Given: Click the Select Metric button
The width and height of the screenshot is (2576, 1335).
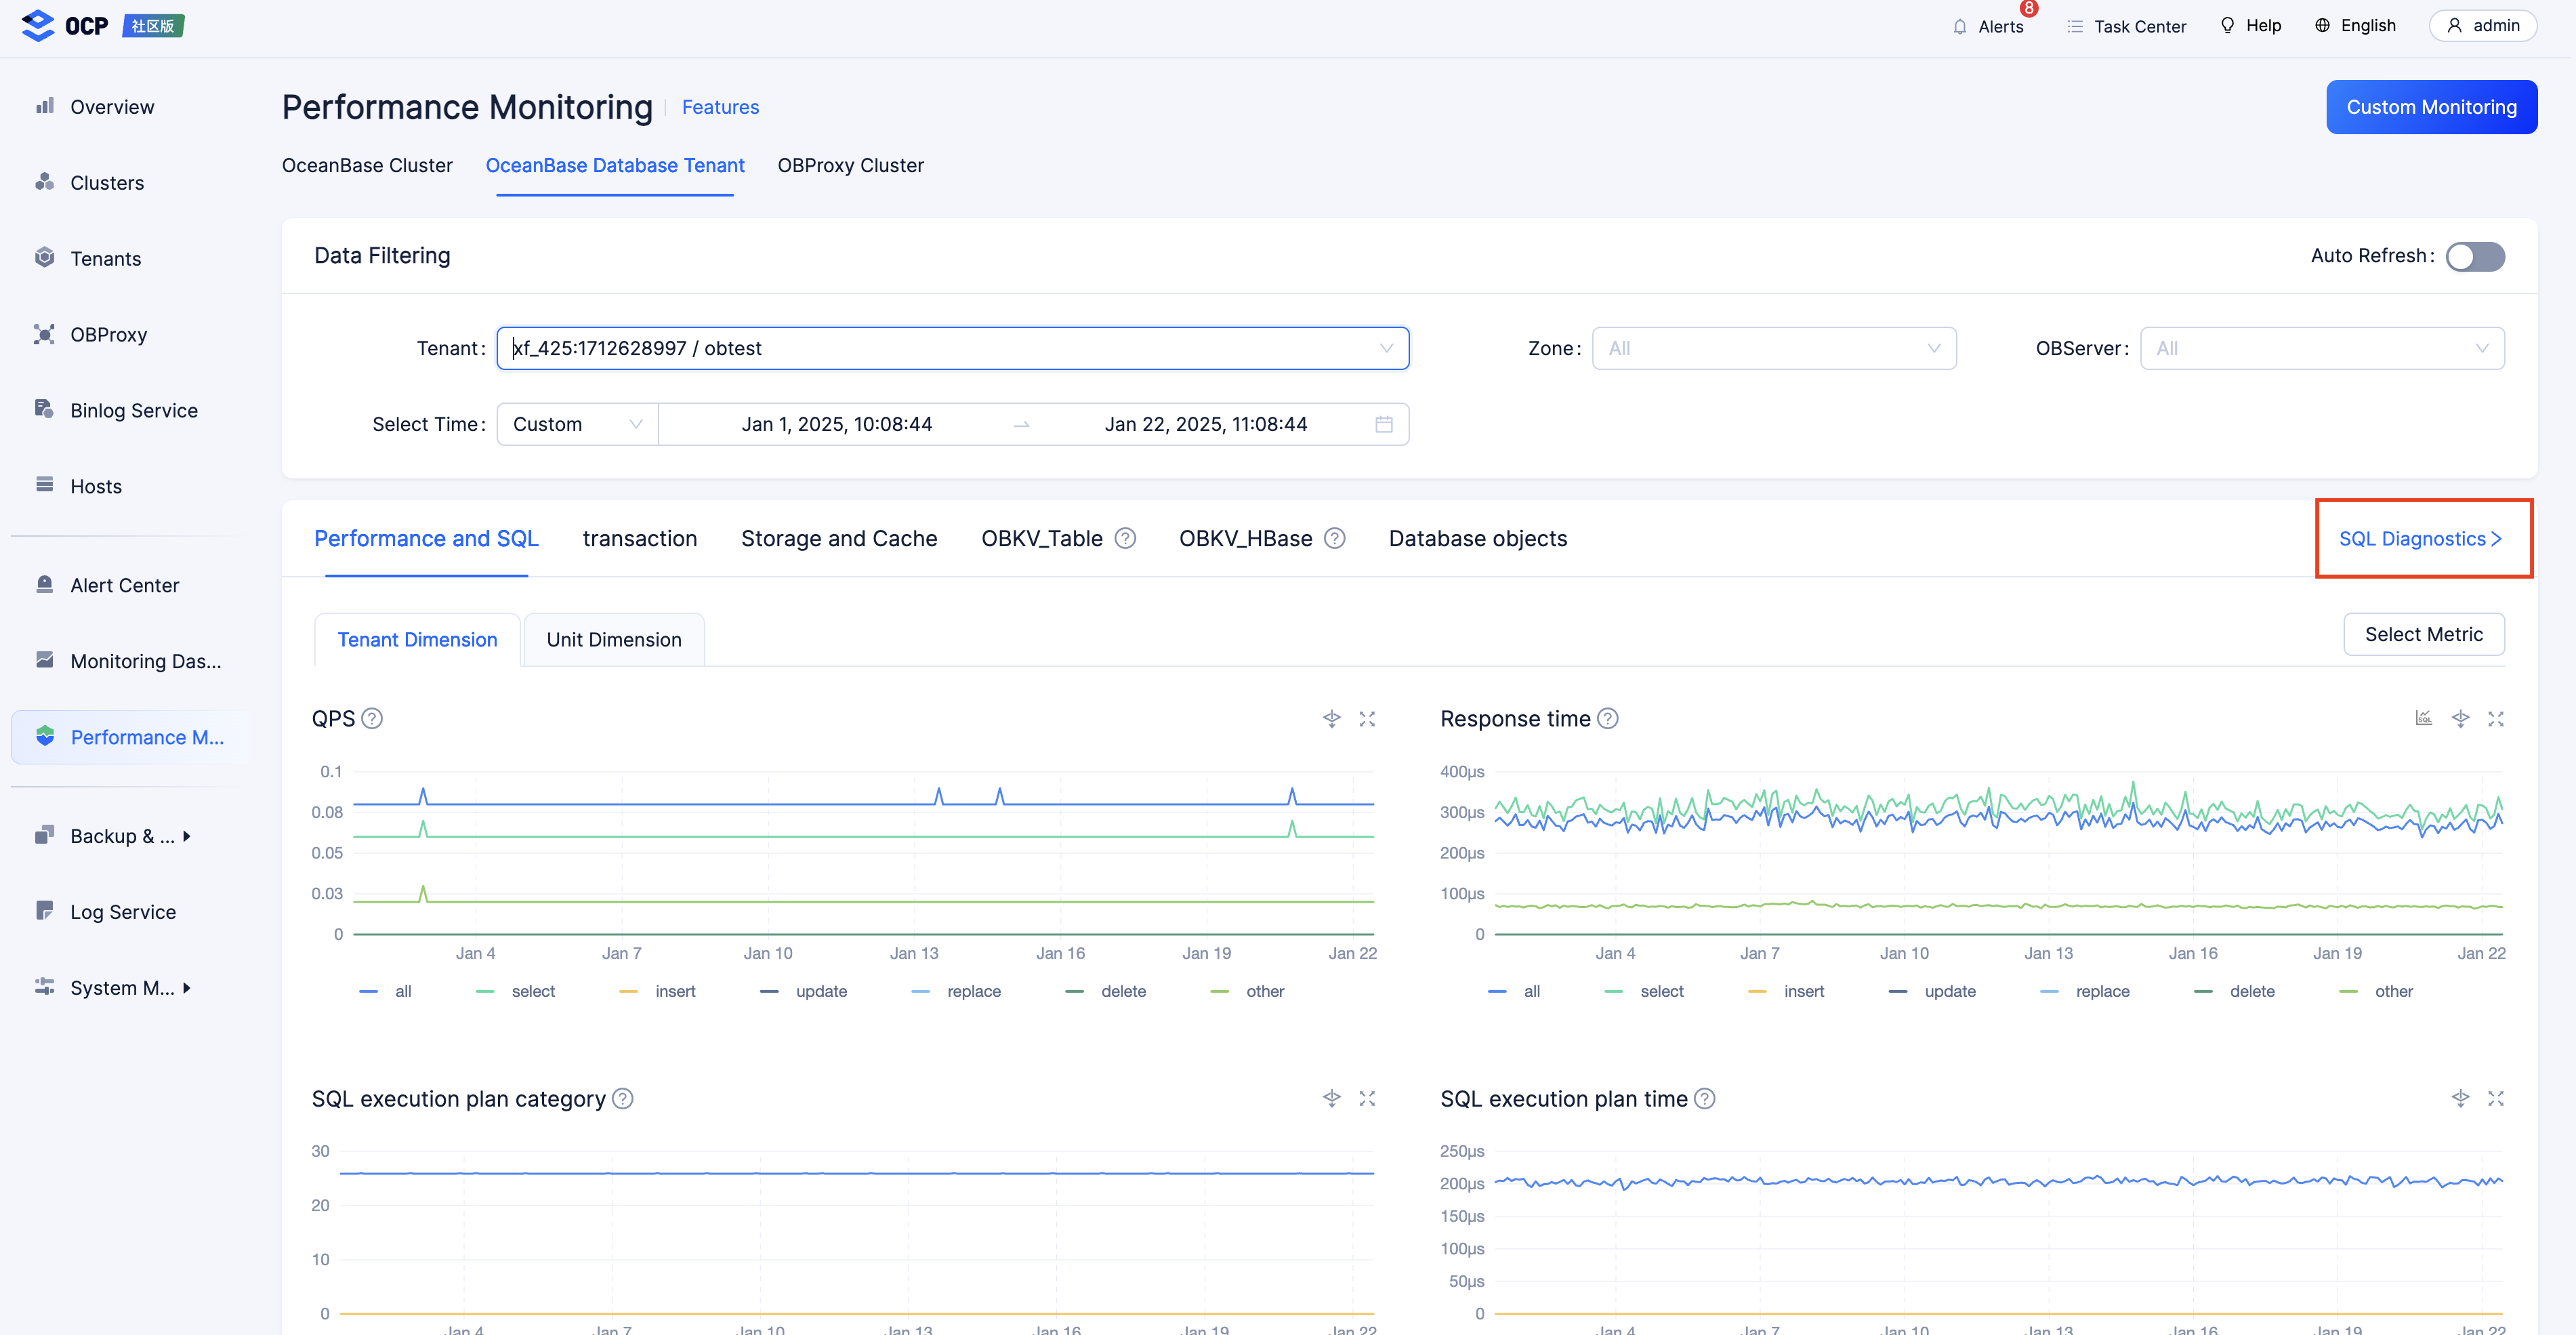Looking at the screenshot, I should 2423,634.
